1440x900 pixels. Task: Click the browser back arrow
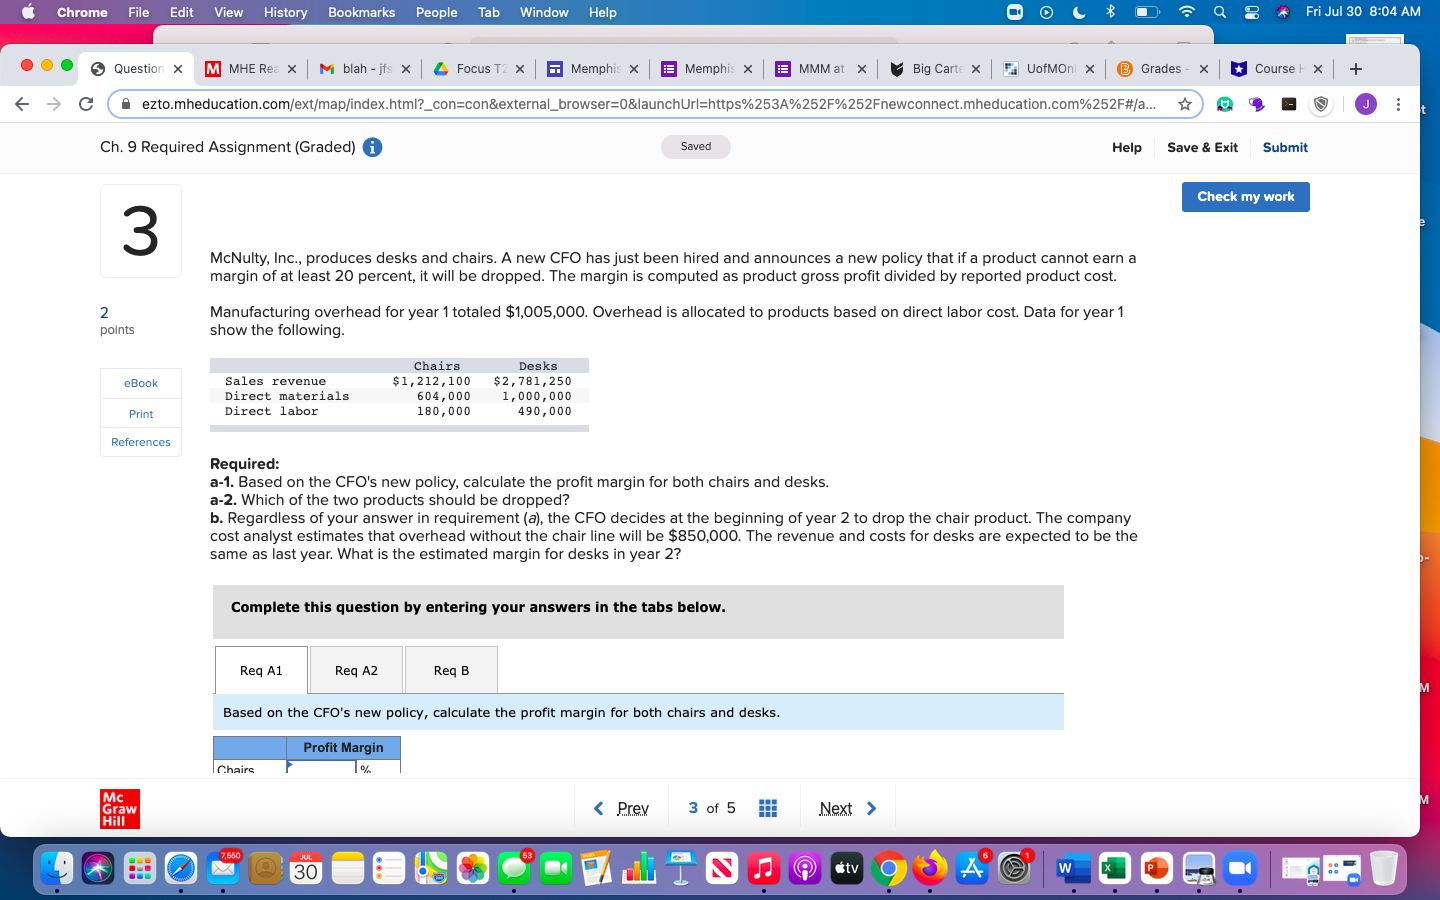click(x=22, y=103)
